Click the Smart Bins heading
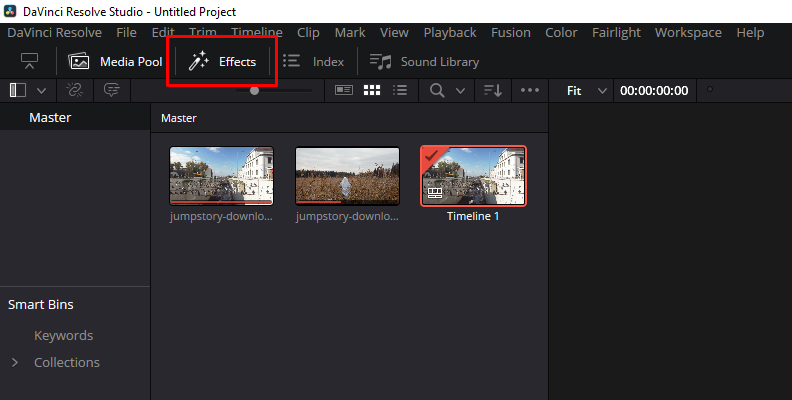The width and height of the screenshot is (792, 400). click(x=41, y=305)
